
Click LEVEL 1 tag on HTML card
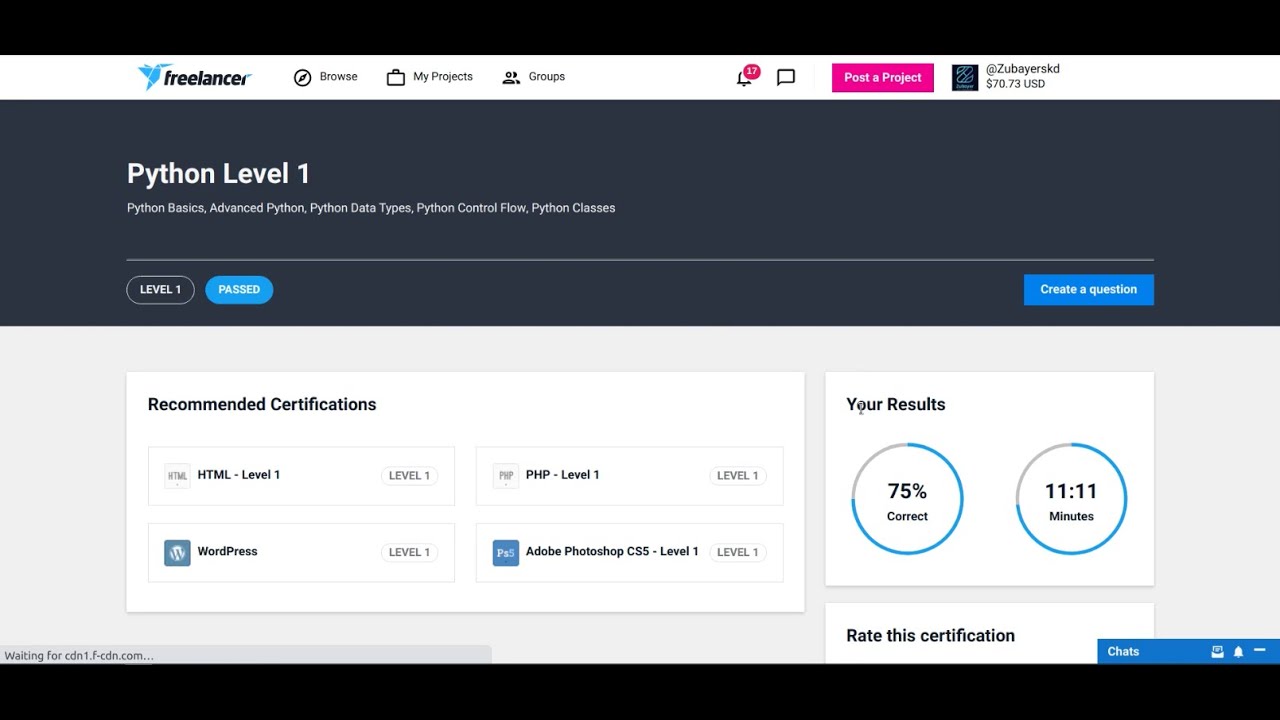tap(409, 476)
